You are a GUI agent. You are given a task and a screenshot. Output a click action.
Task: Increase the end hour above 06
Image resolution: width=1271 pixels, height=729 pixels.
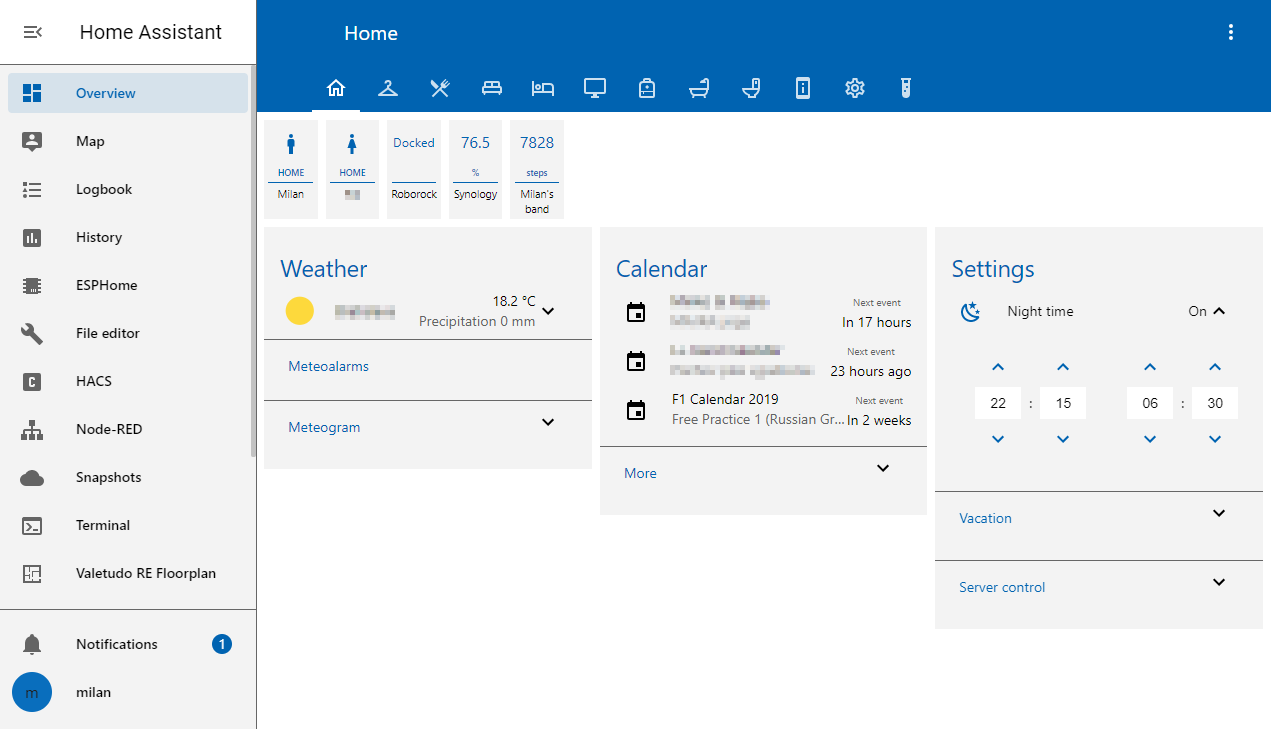(1150, 368)
